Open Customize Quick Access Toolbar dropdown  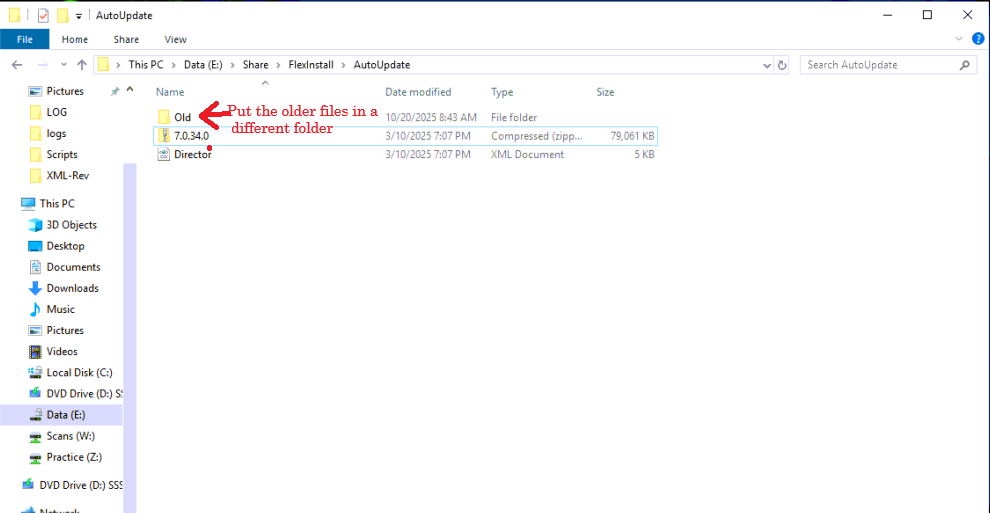click(x=79, y=16)
